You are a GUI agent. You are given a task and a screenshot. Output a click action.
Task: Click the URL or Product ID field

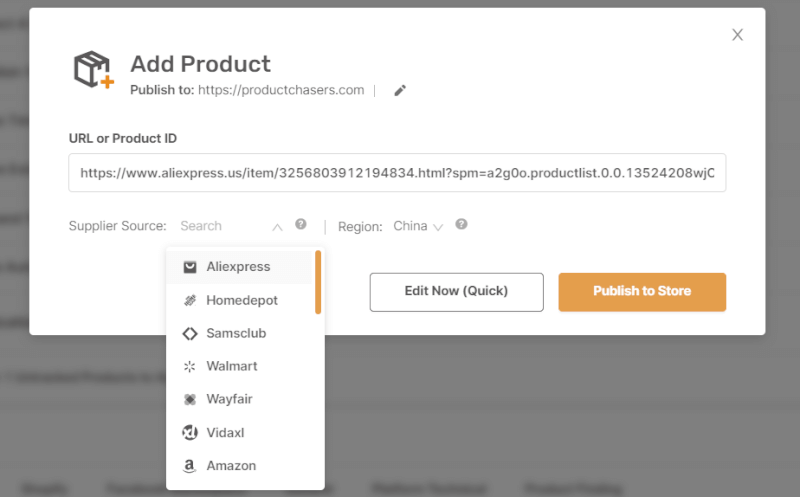click(397, 173)
